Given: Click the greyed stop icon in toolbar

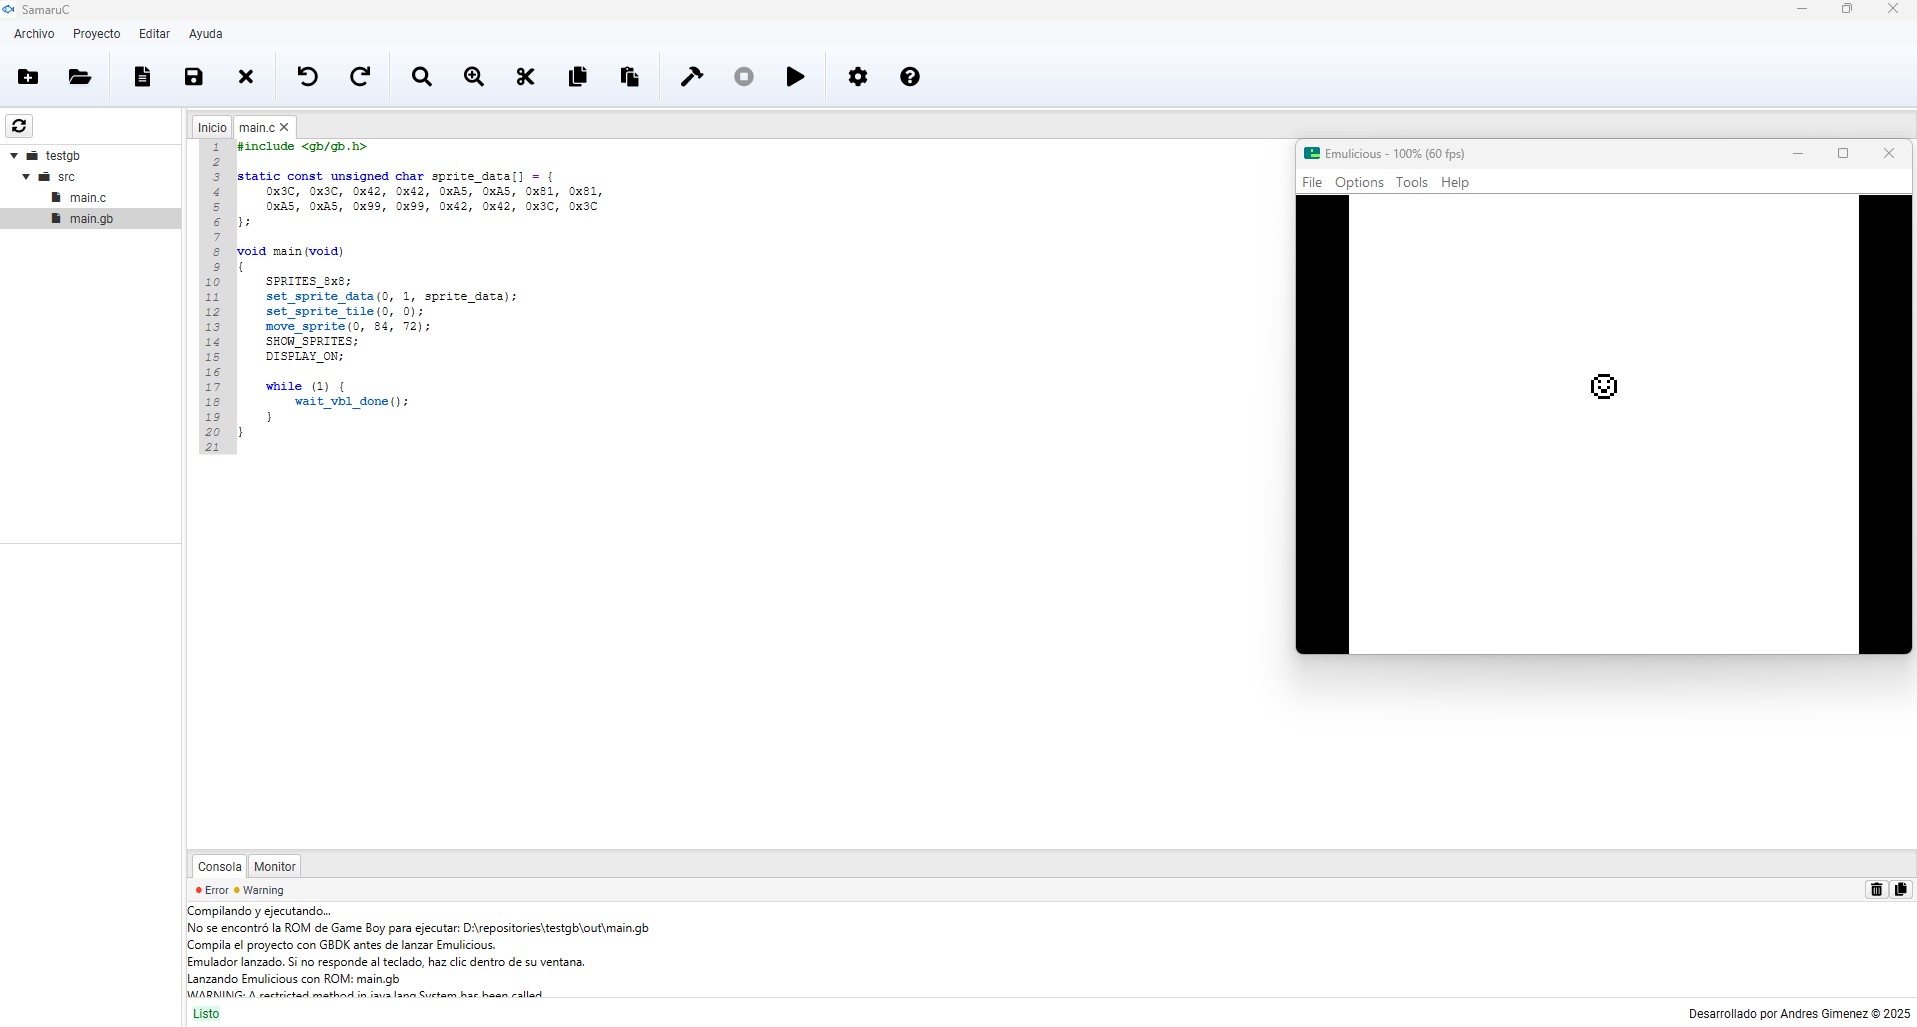Looking at the screenshot, I should 744,77.
